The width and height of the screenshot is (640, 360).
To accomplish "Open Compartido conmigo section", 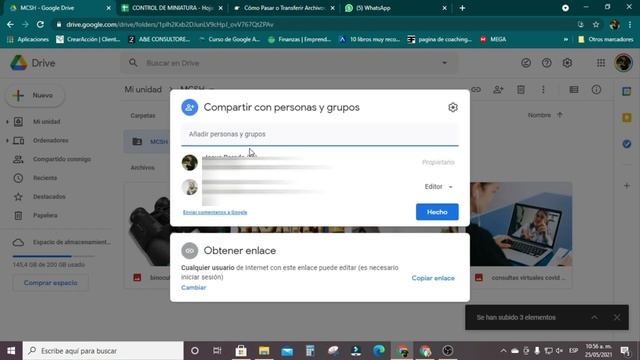I will [62, 159].
